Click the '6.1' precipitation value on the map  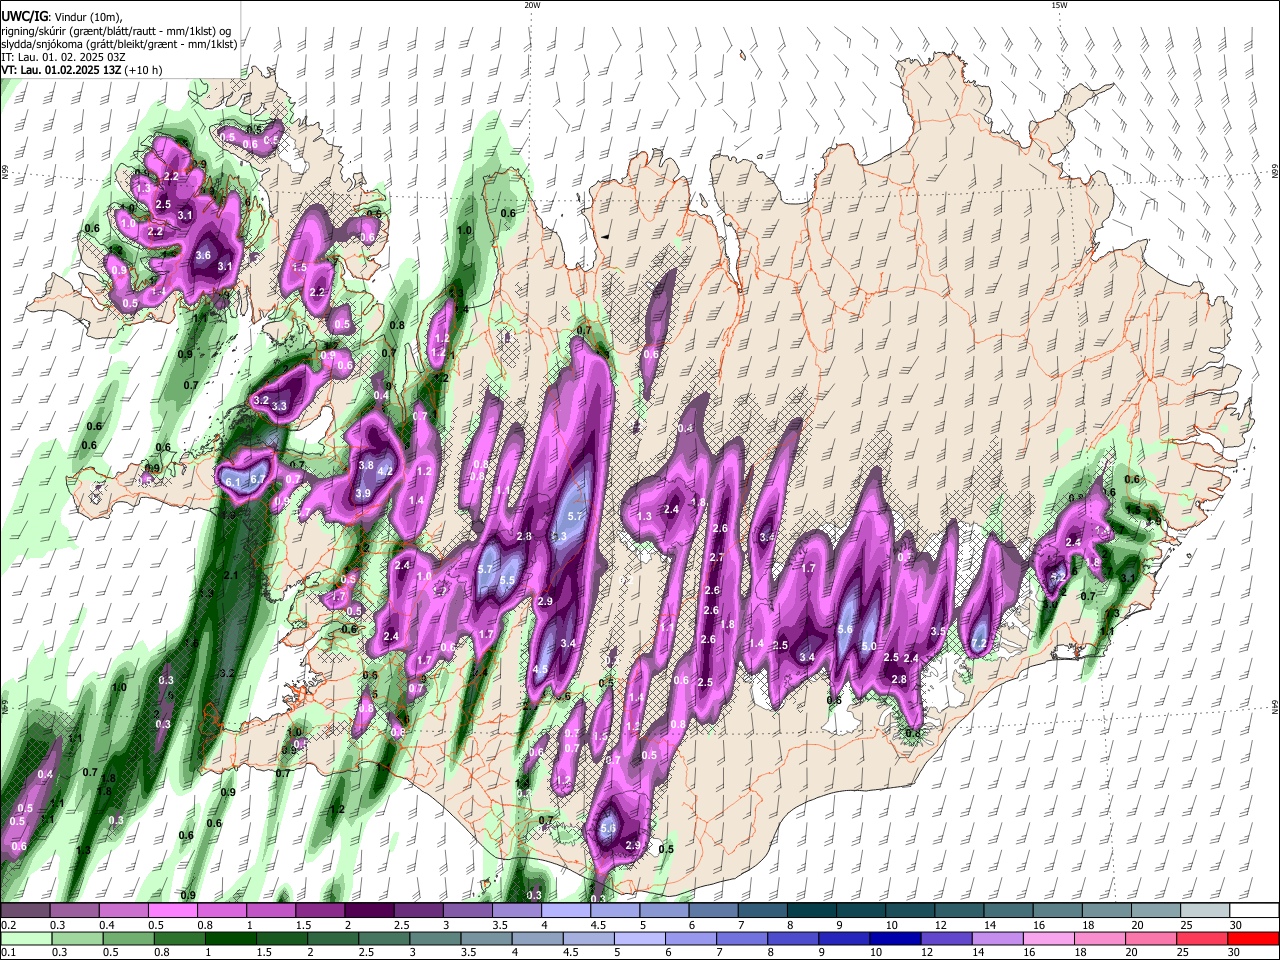pos(235,482)
